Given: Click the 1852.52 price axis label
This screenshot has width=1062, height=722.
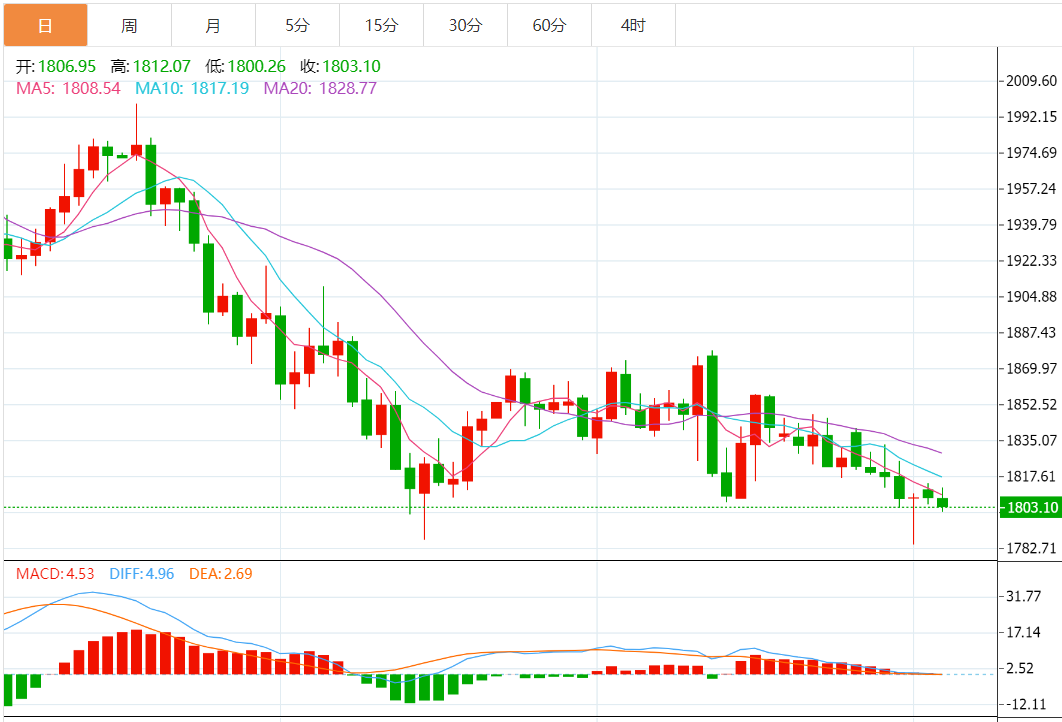Looking at the screenshot, I should coord(1032,404).
